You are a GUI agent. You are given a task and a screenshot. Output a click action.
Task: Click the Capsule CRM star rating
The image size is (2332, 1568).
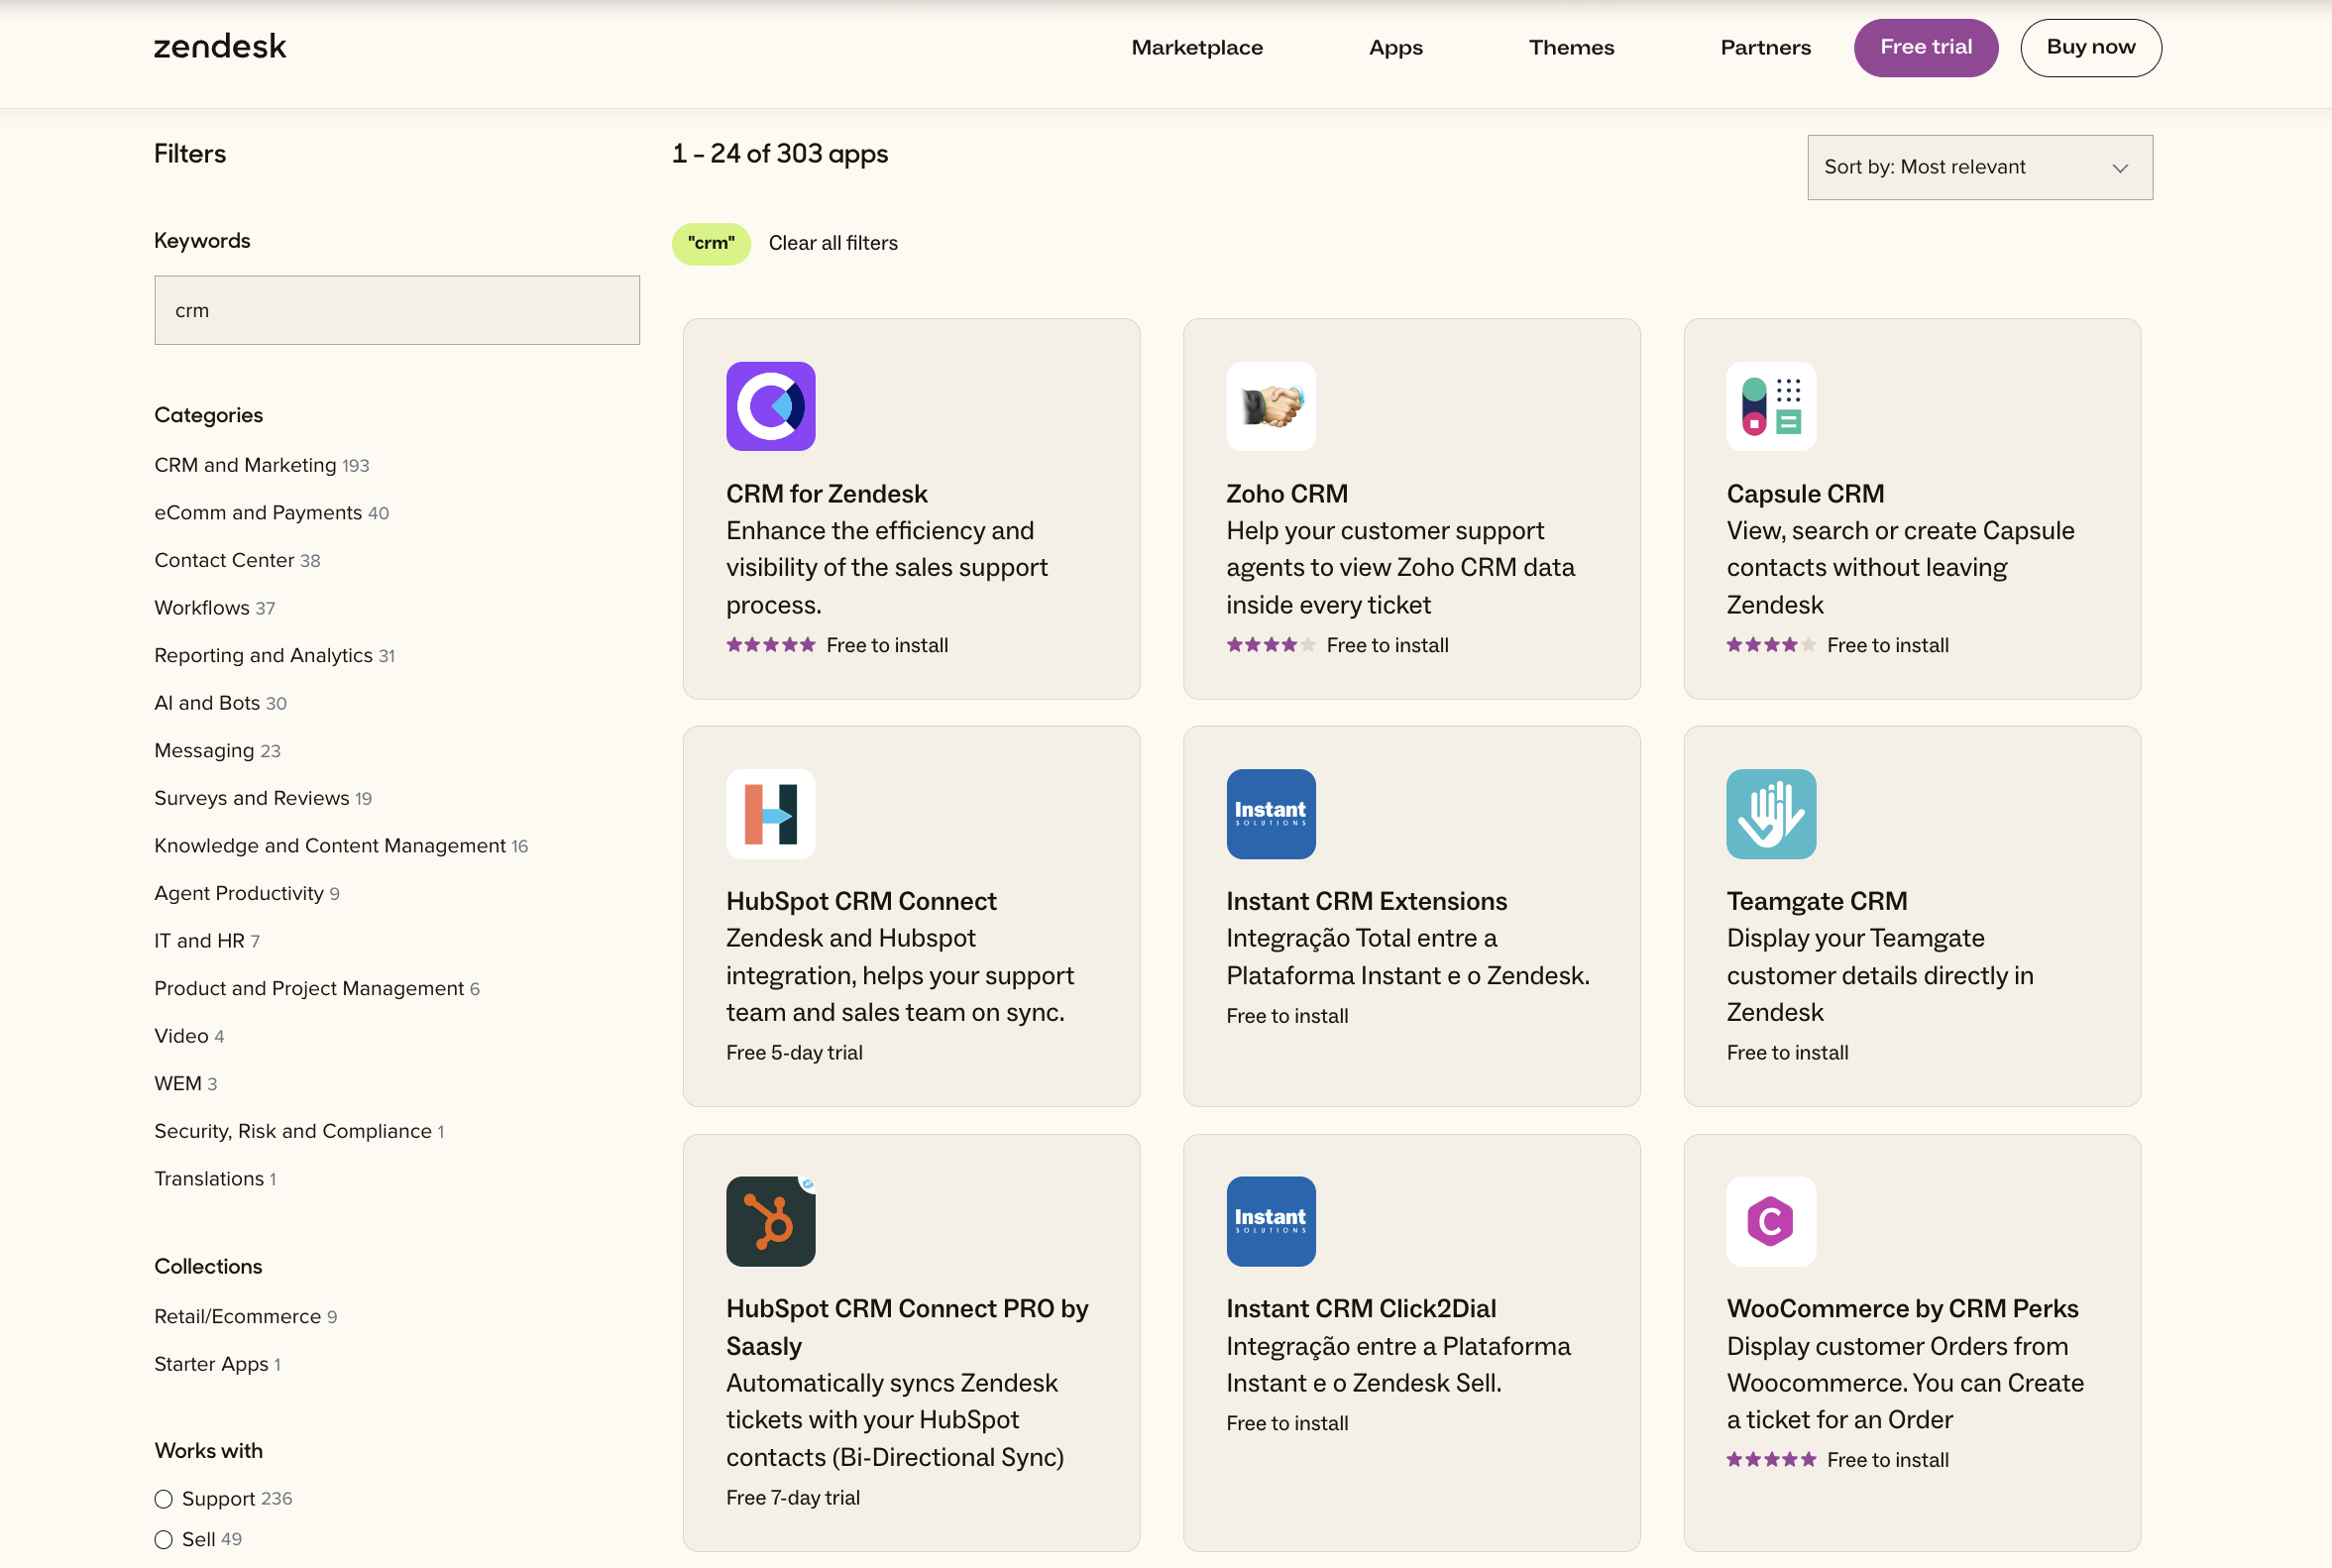click(1771, 645)
